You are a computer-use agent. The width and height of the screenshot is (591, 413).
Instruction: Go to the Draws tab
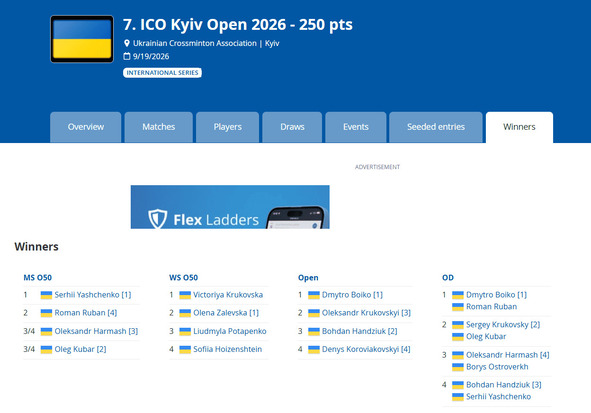click(292, 127)
